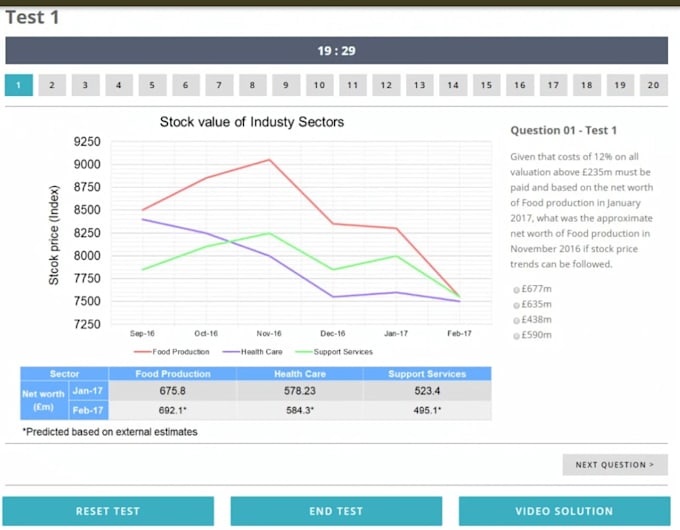Jump to question 11
Image resolution: width=680 pixels, height=530 pixels.
click(353, 85)
